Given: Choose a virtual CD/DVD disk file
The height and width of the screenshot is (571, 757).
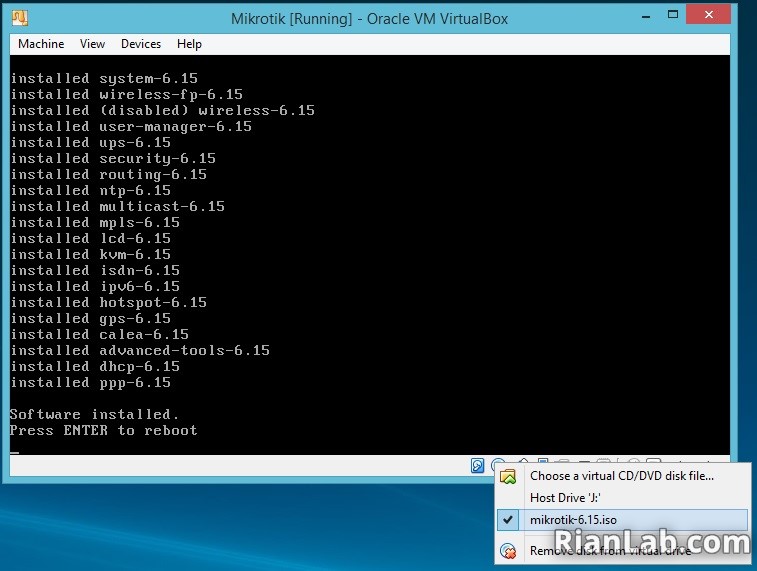Looking at the screenshot, I should pyautogui.click(x=622, y=476).
